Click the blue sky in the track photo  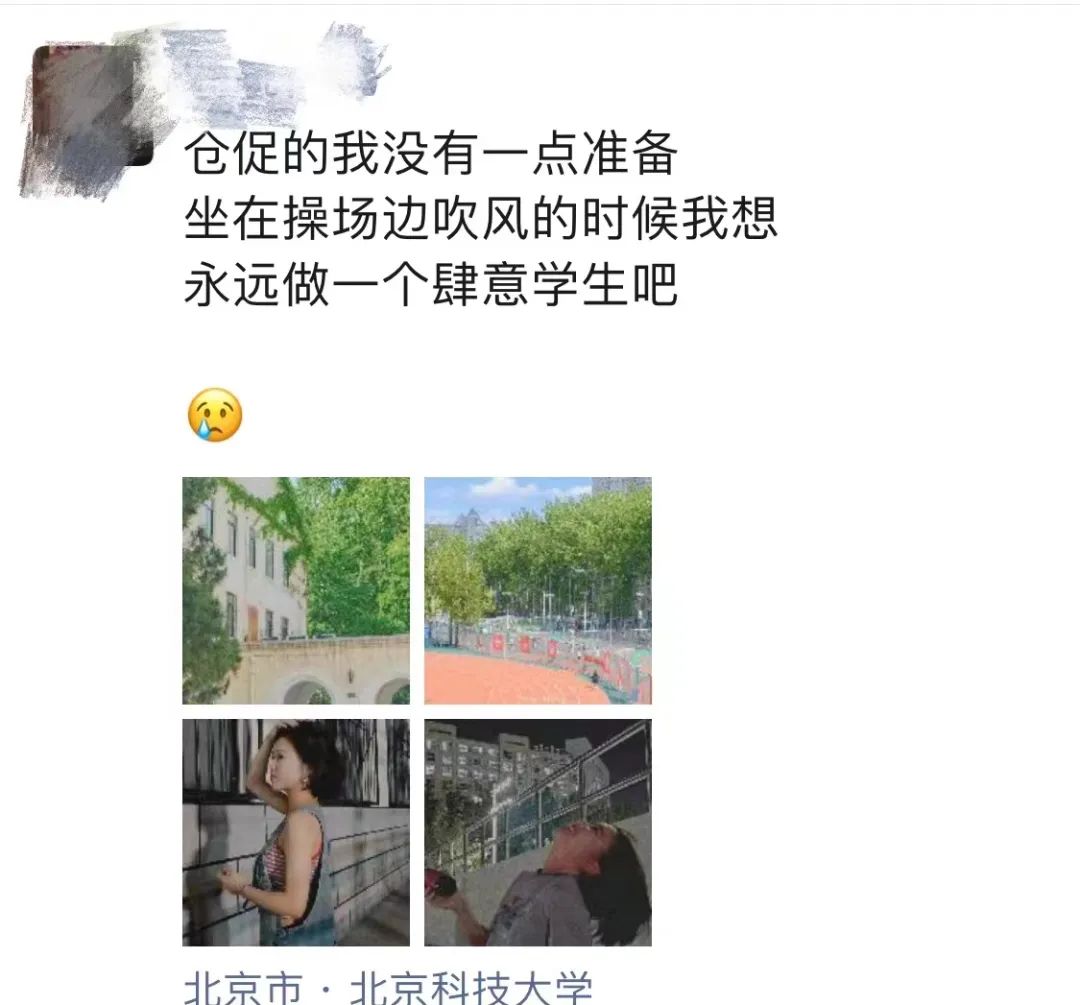point(510,495)
